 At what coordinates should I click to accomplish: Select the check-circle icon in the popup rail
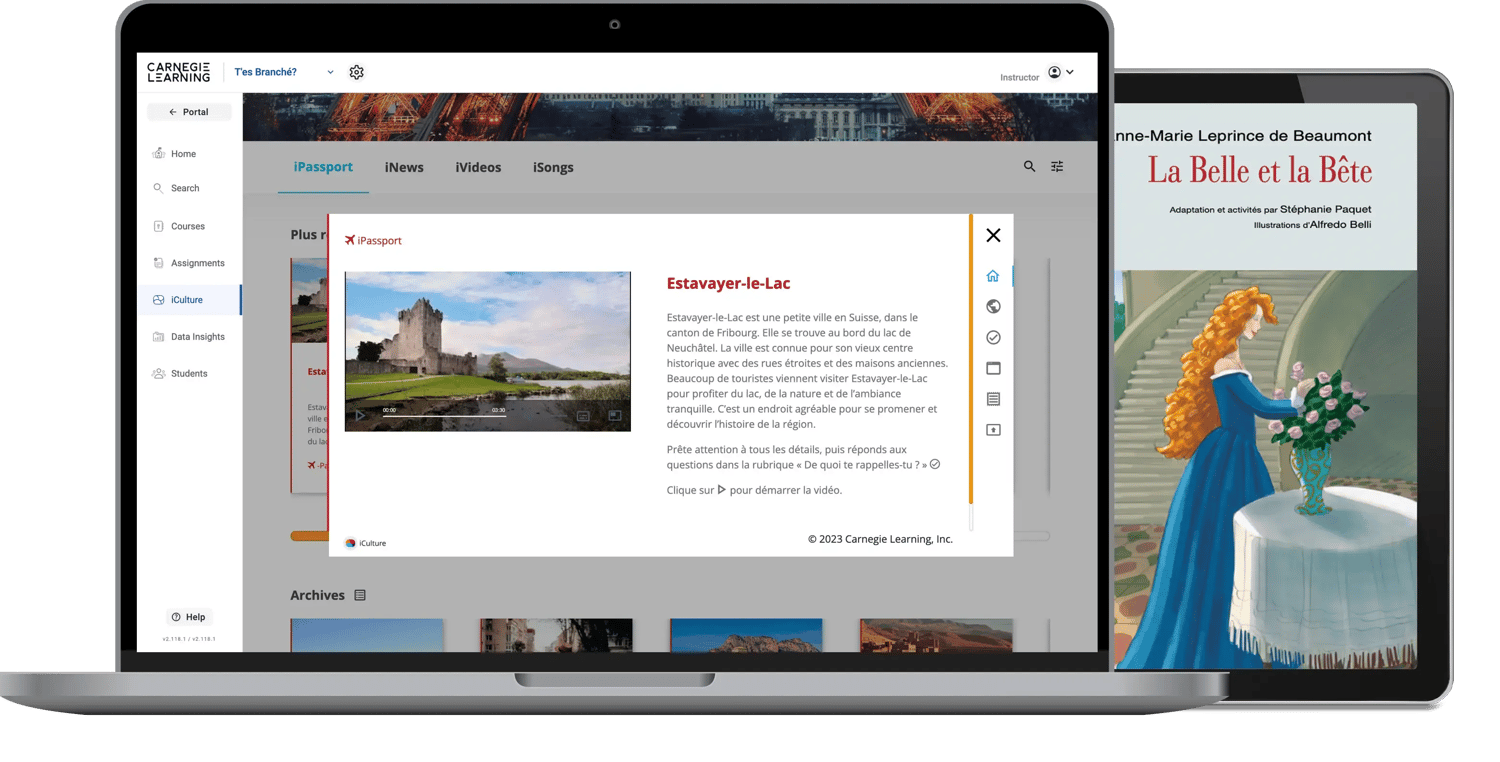tap(993, 338)
